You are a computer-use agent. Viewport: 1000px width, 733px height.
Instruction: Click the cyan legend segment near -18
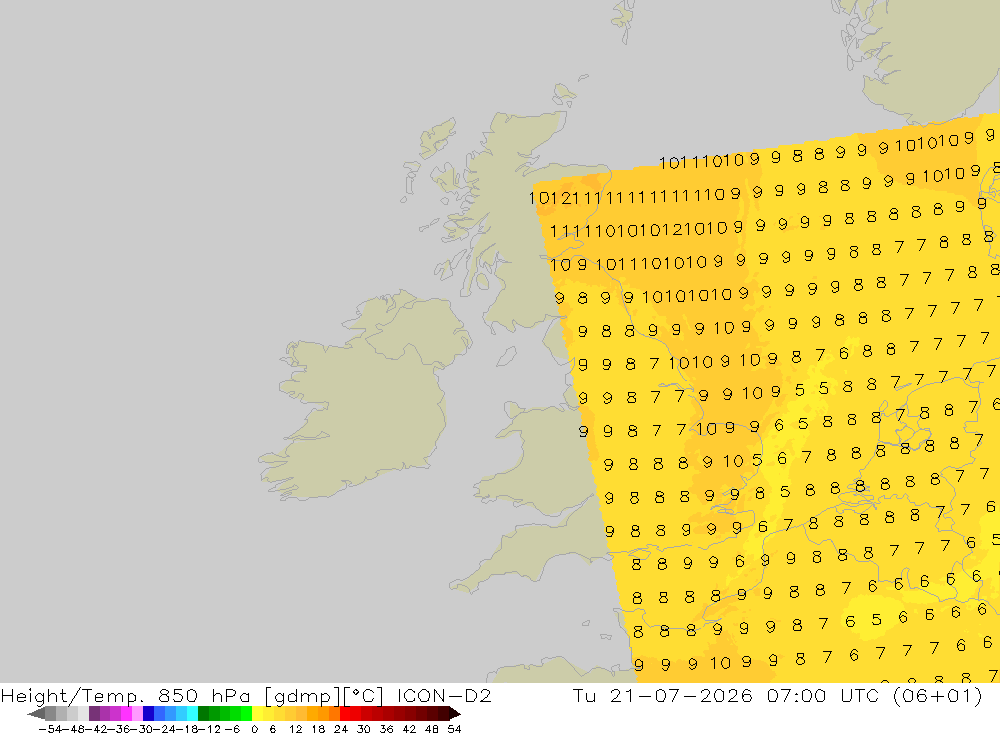click(192, 713)
